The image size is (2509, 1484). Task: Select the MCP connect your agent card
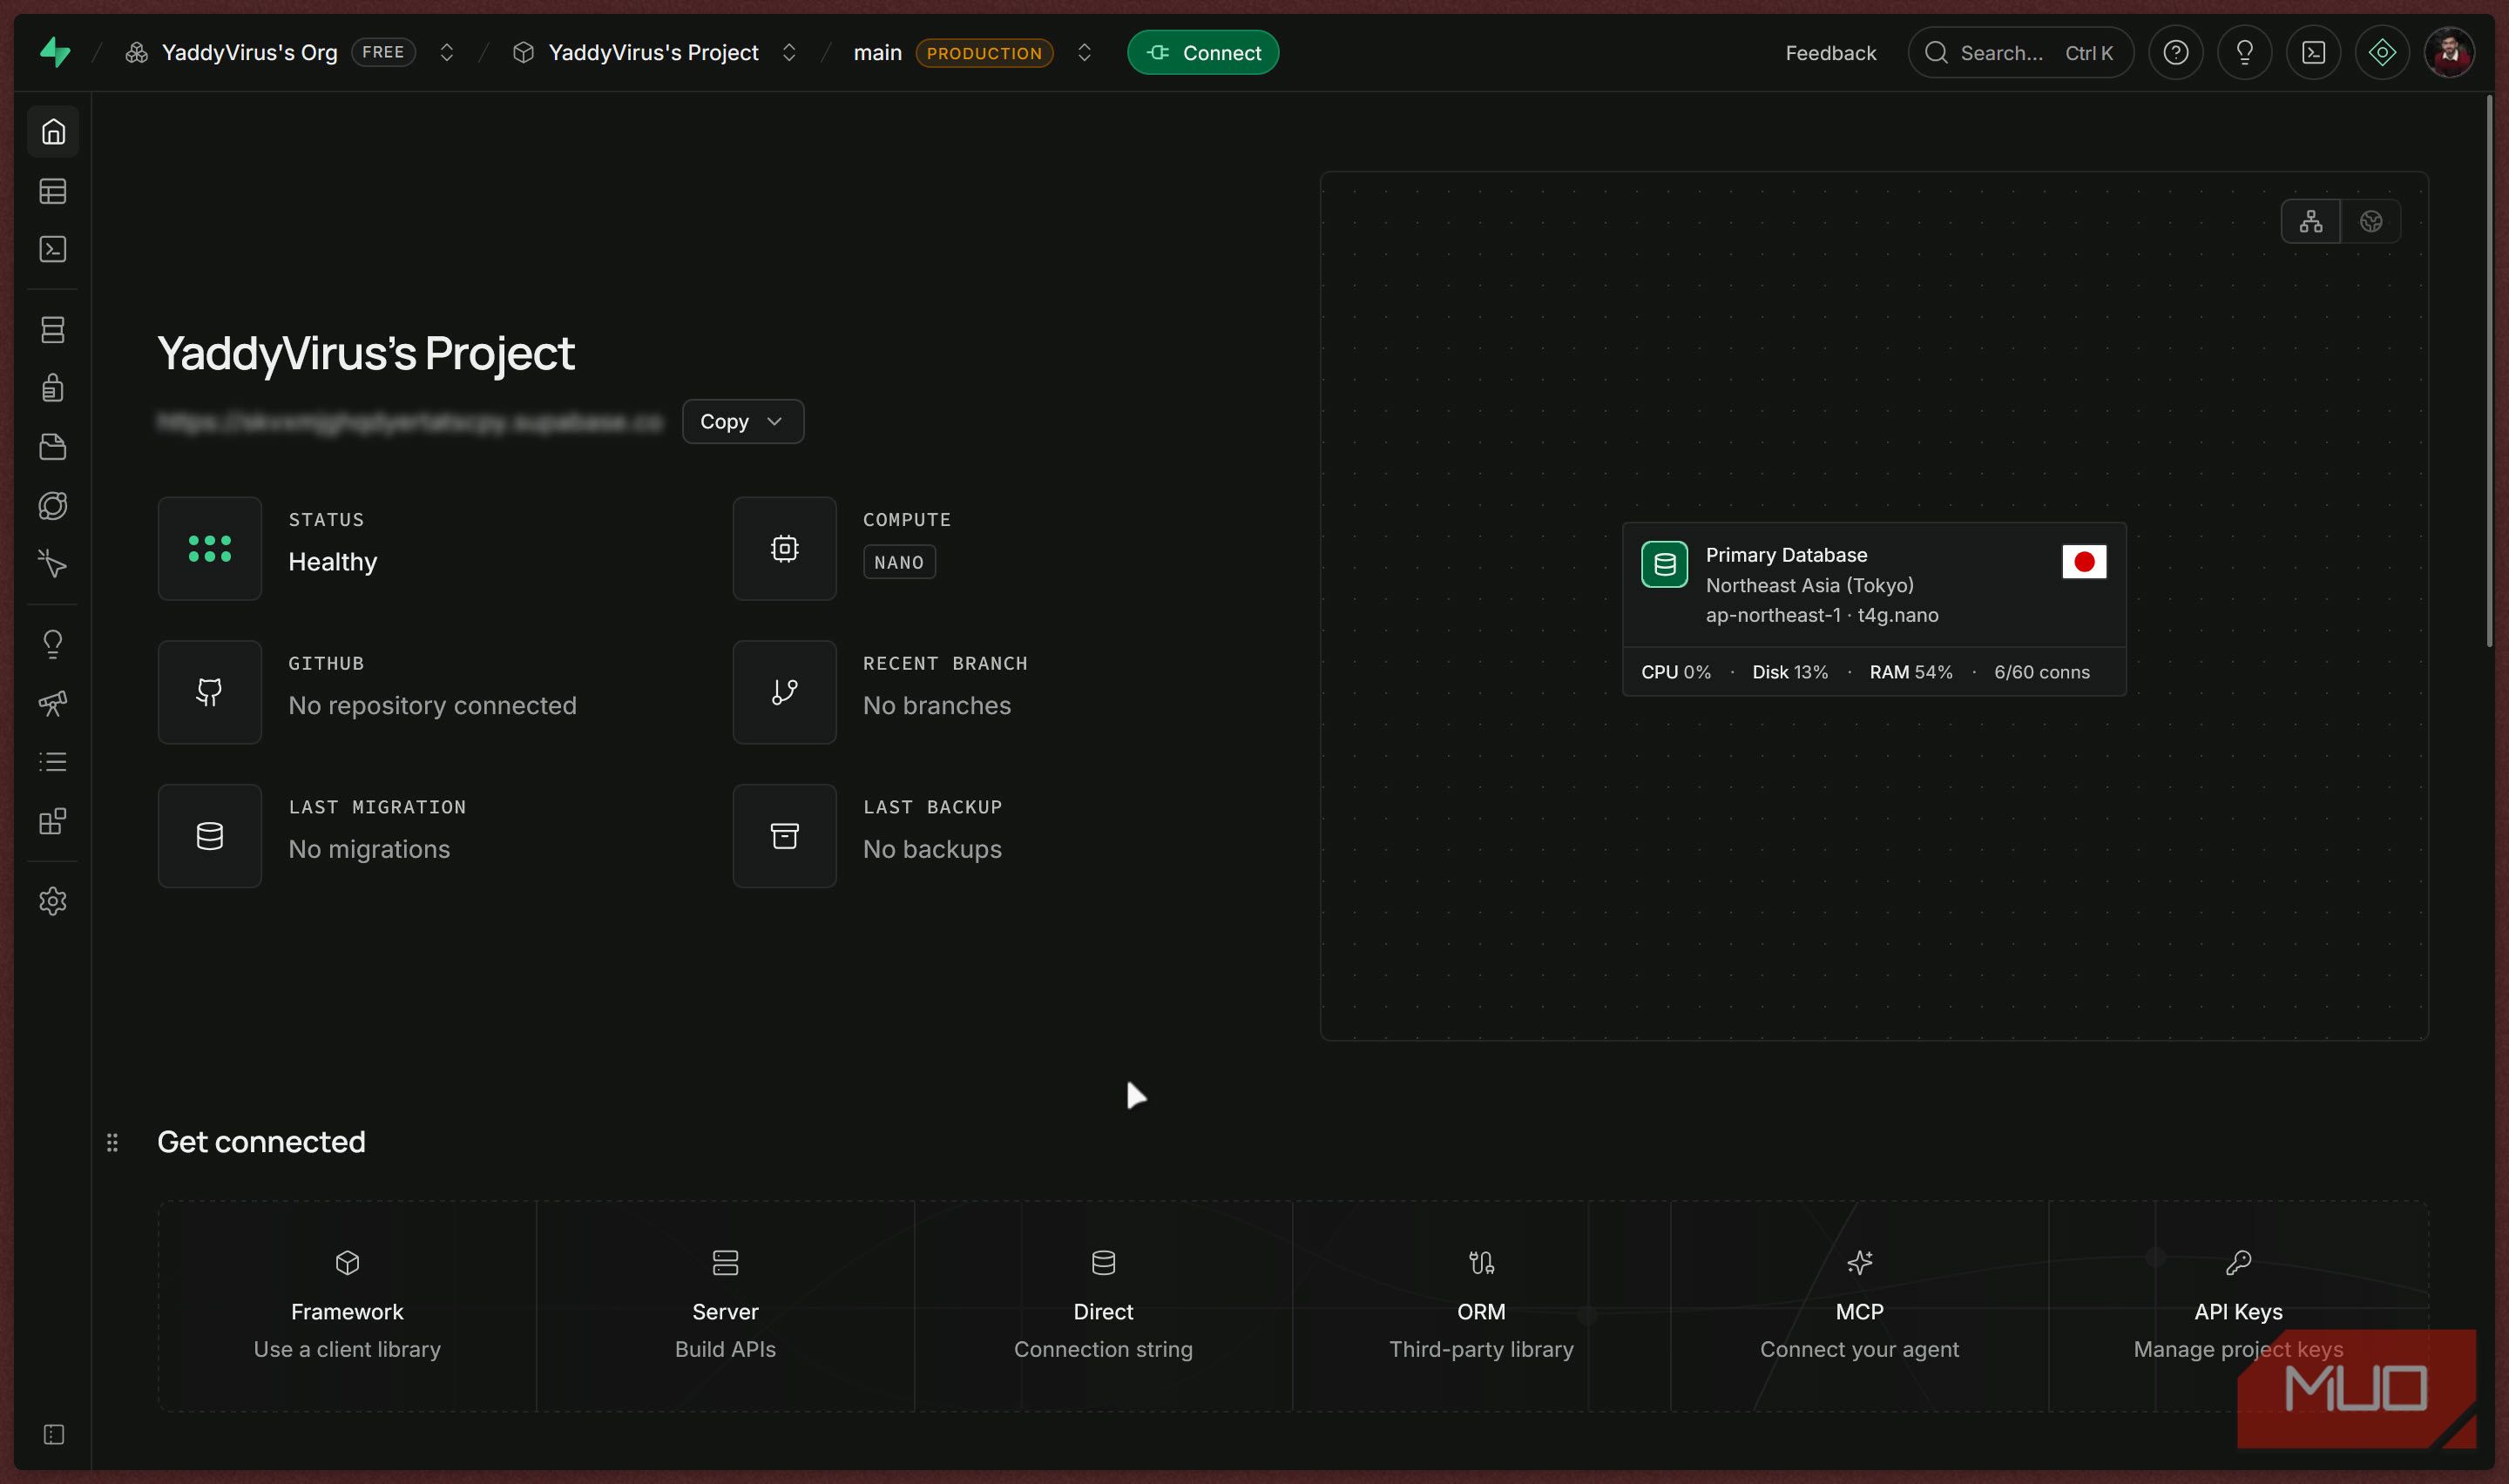click(1859, 1306)
